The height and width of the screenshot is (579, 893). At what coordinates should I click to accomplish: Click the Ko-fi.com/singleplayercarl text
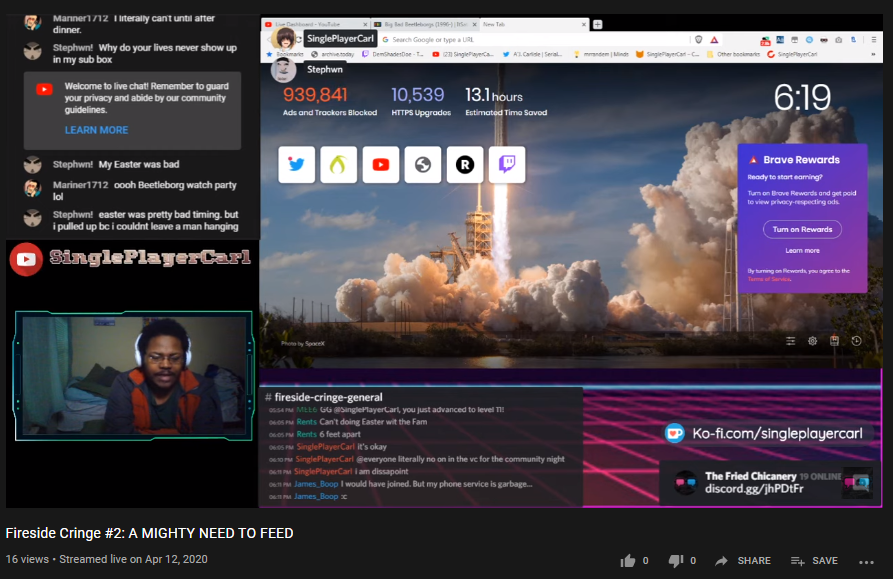777,434
